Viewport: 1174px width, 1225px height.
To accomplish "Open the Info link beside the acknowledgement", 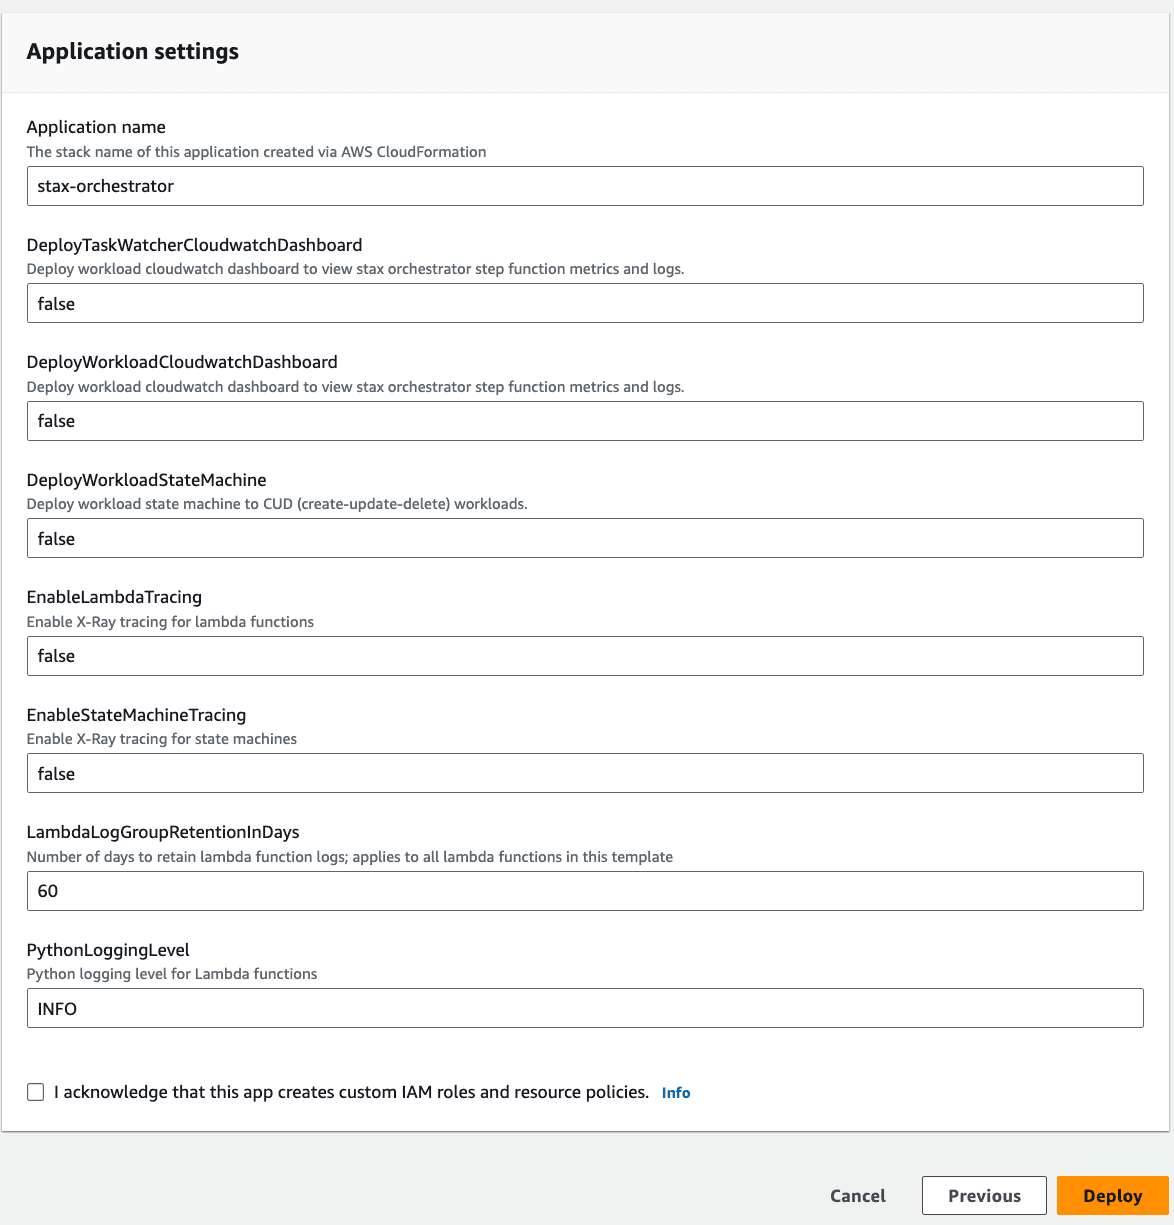I will click(x=676, y=1093).
